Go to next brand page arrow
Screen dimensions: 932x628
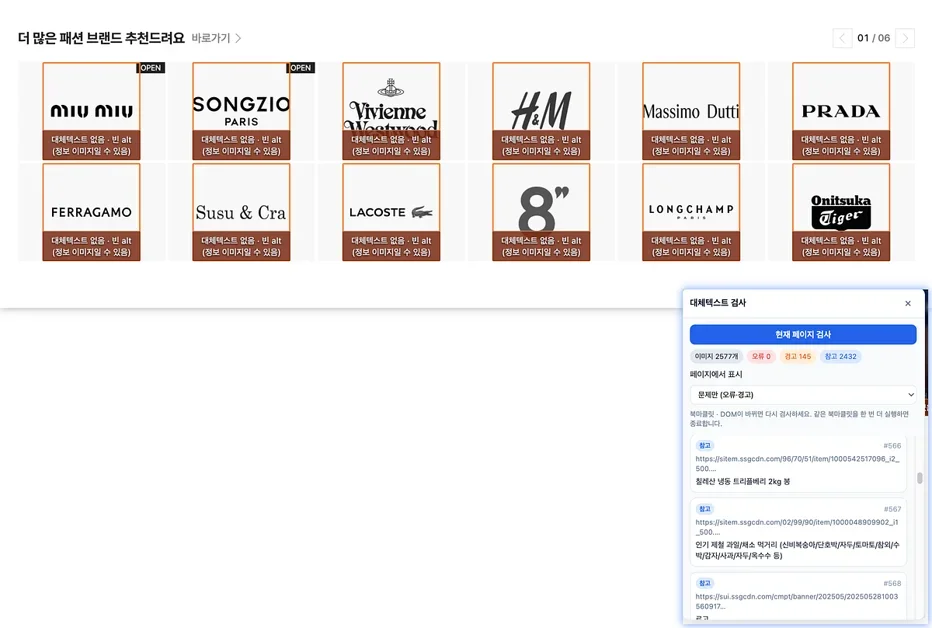point(905,38)
